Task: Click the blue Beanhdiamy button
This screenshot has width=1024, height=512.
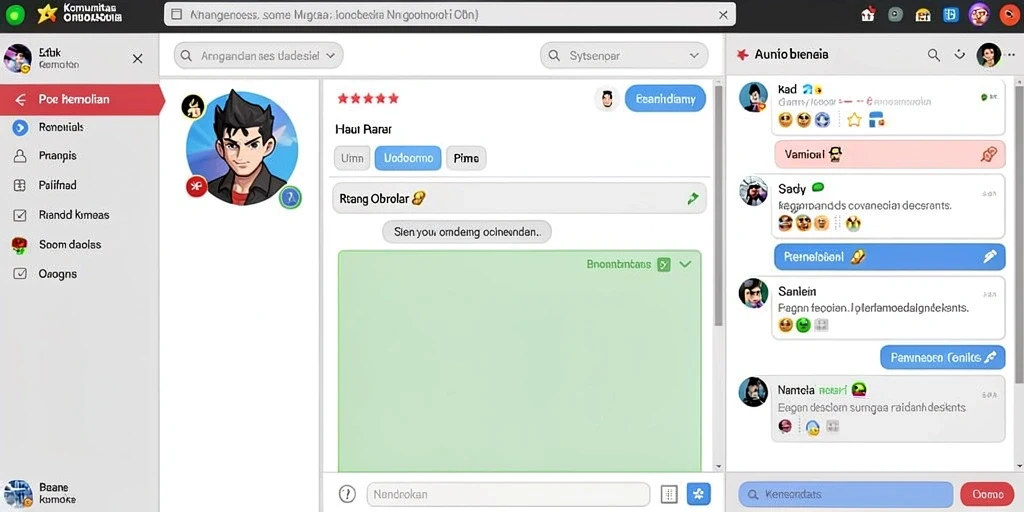Action: coord(665,99)
